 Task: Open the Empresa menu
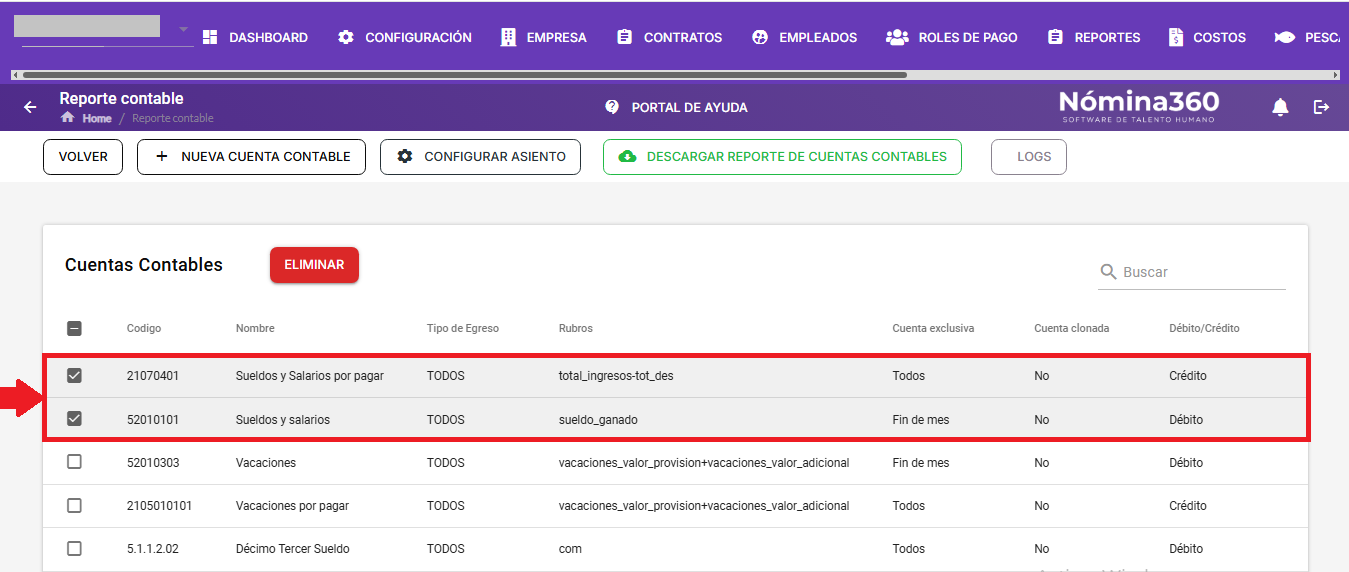click(544, 37)
